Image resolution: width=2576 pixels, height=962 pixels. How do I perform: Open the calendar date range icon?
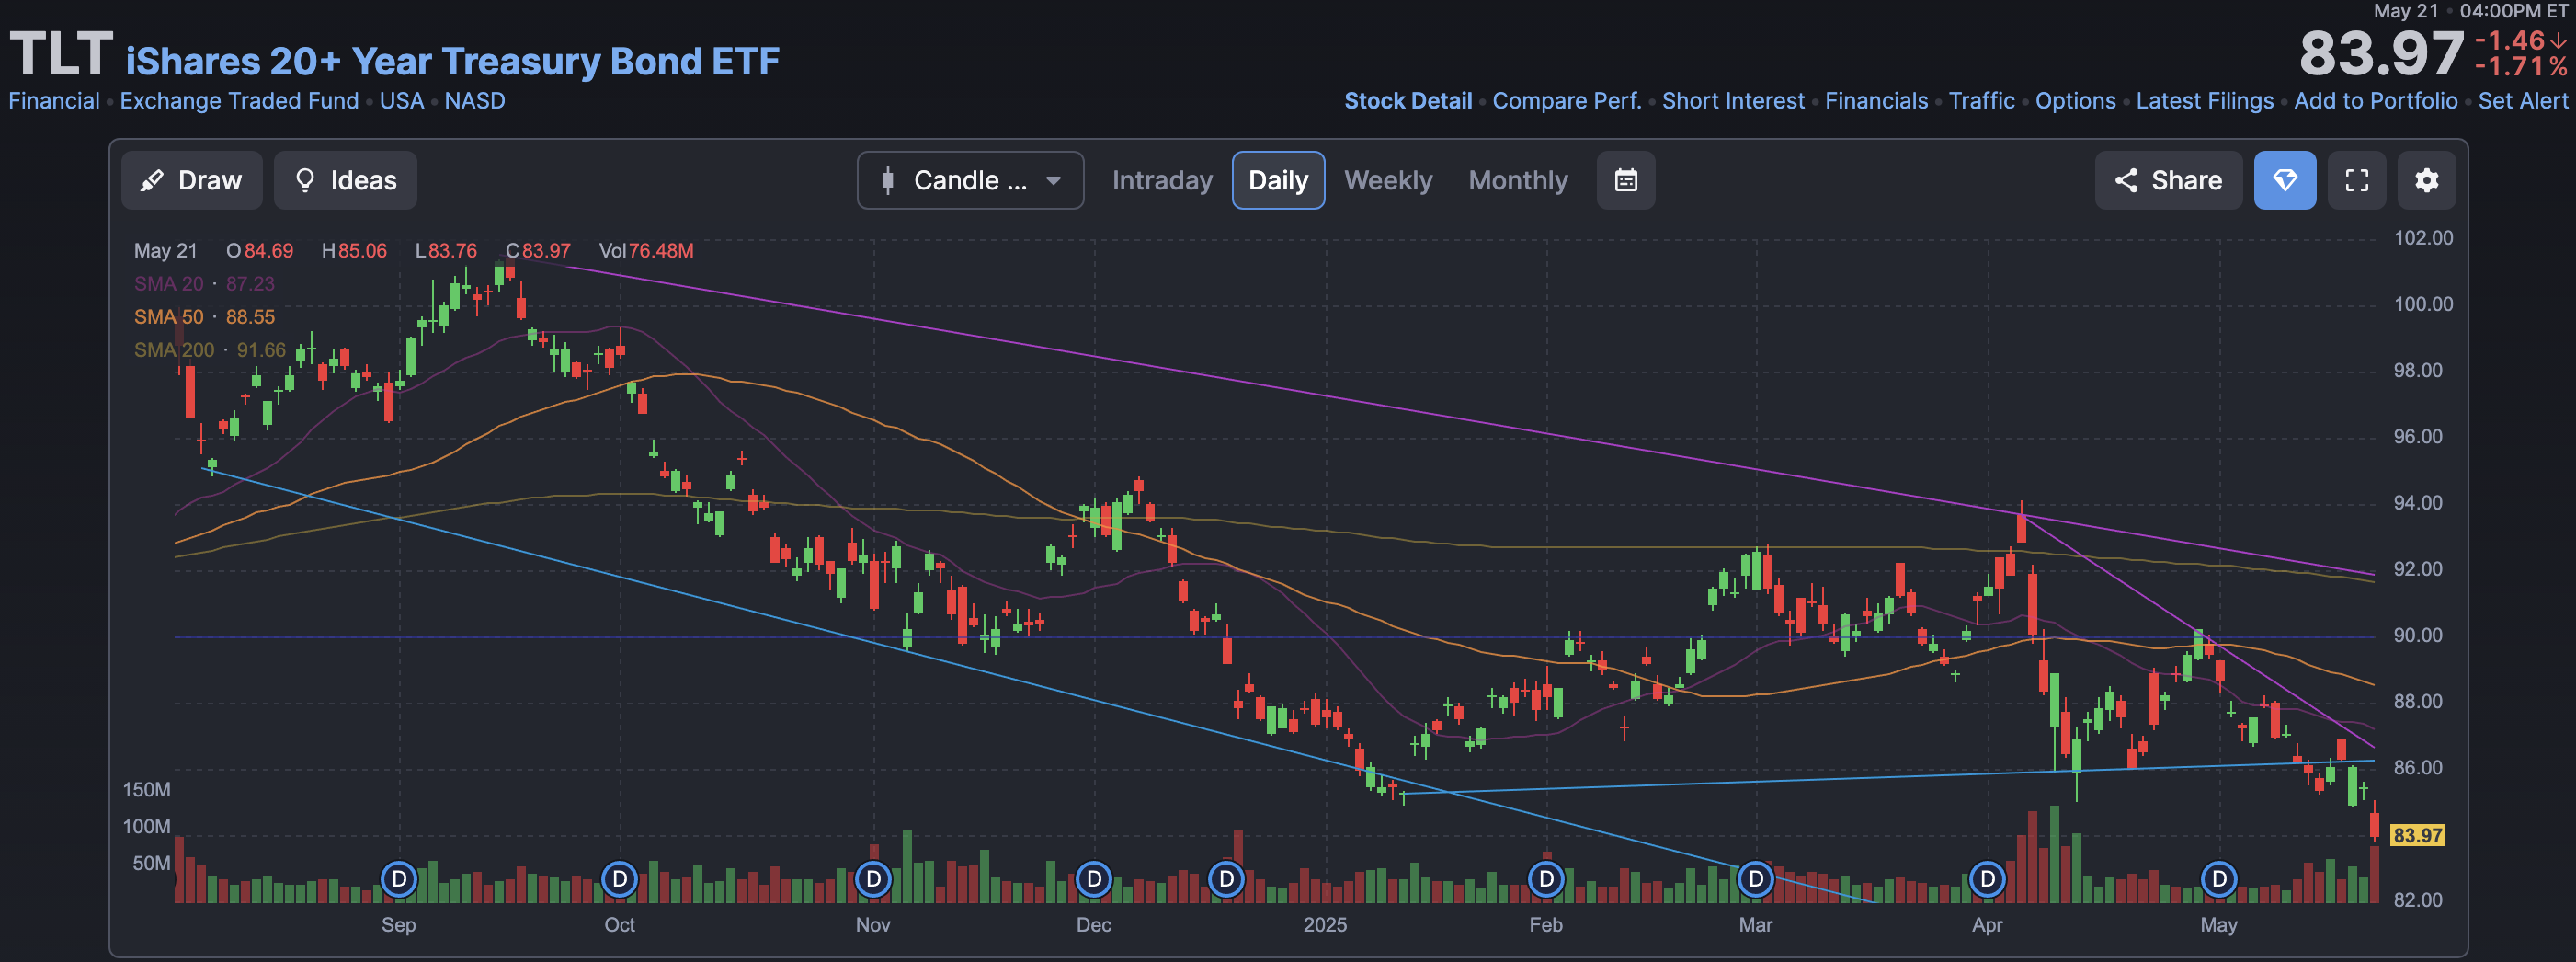[x=1625, y=180]
